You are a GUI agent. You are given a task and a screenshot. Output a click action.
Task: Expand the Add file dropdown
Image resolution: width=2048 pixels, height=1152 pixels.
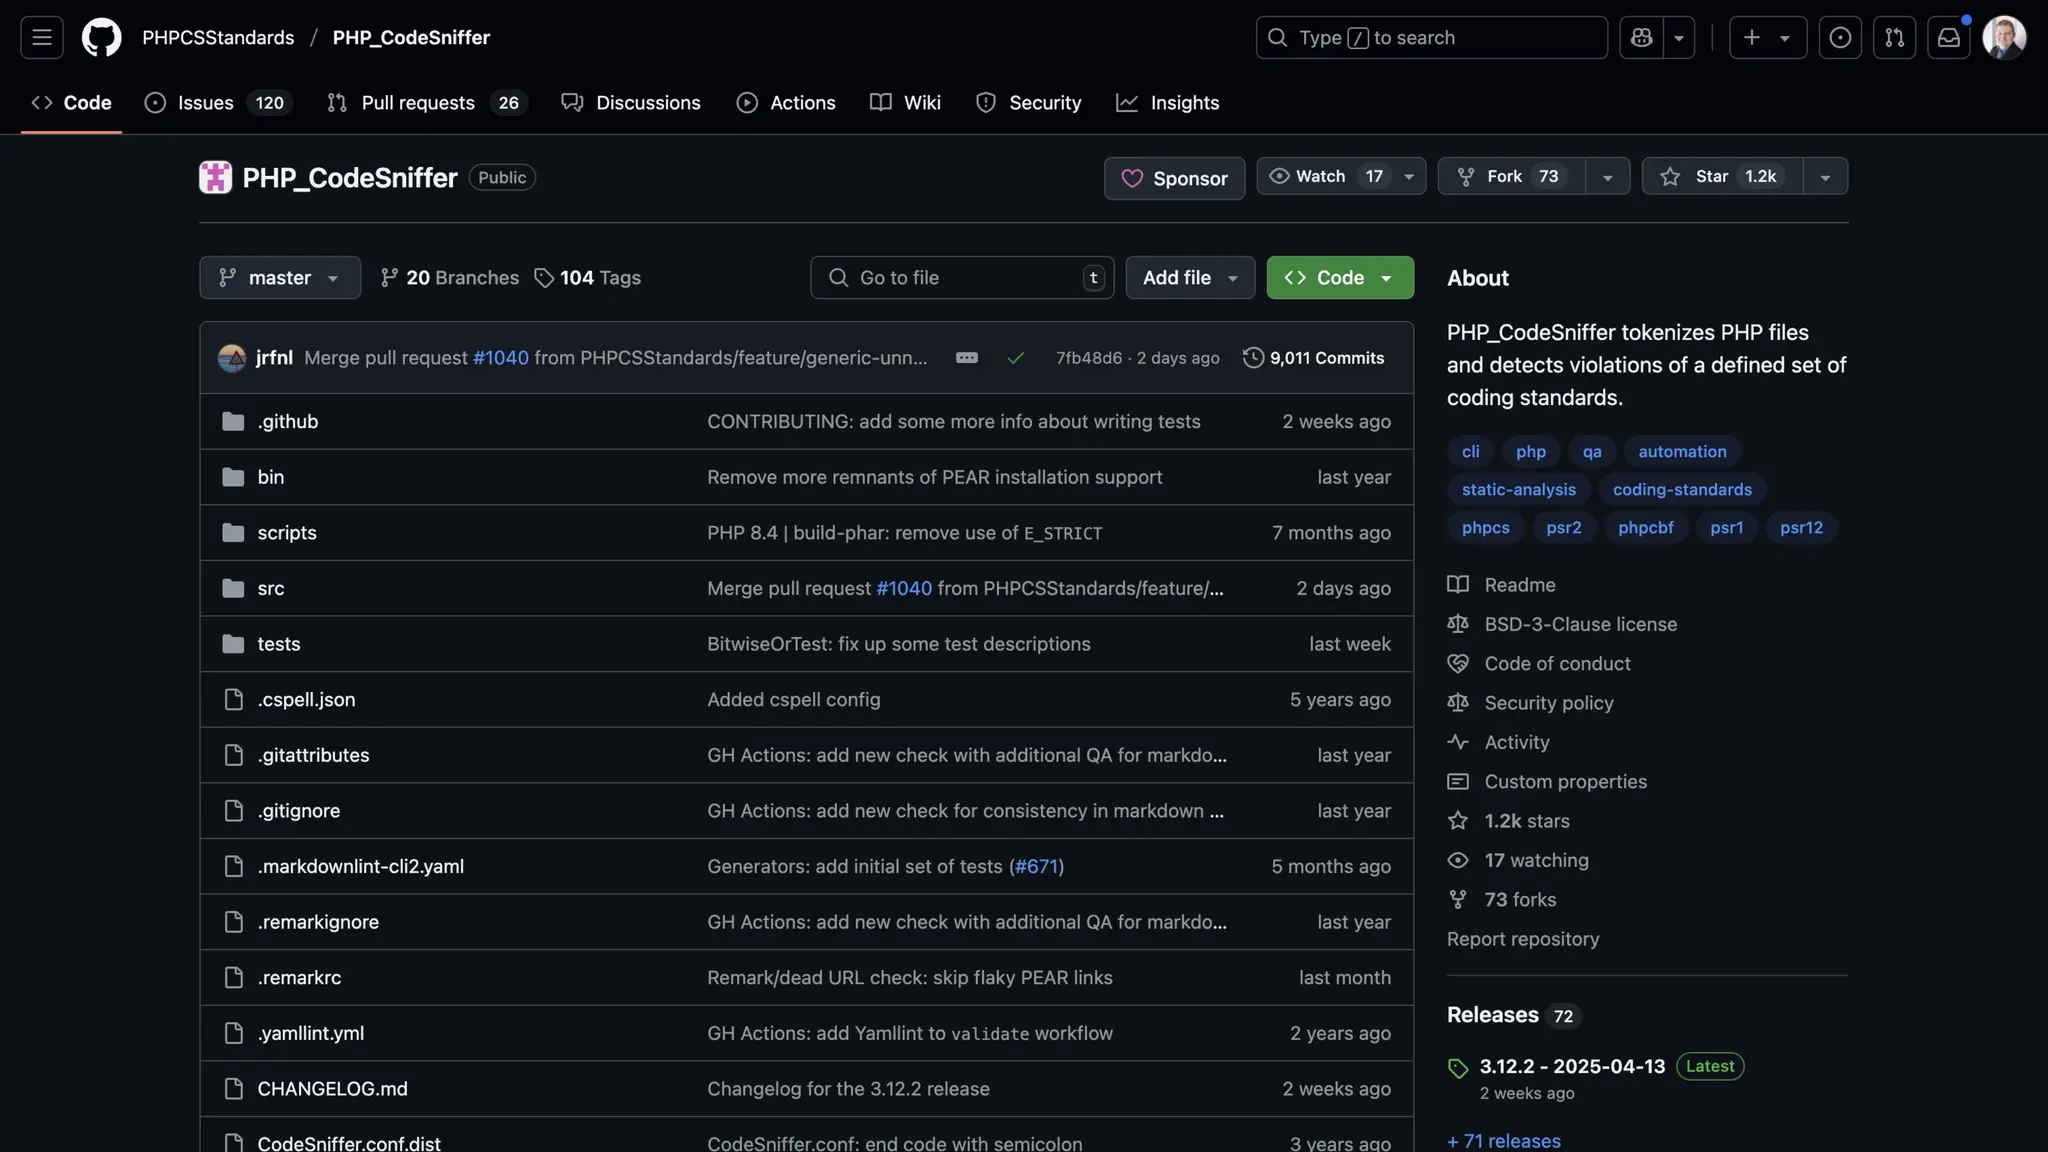pos(1190,277)
